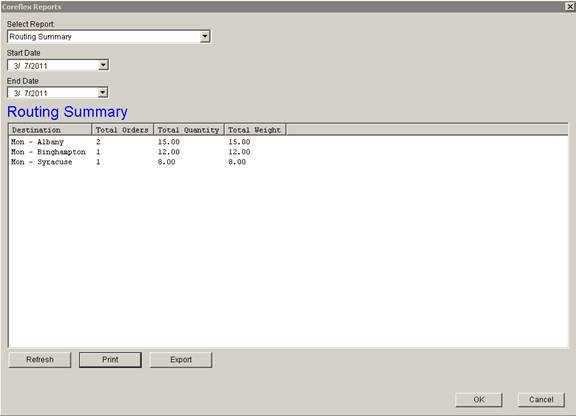Sort by the Destination column header
Screen dimensions: 576x416
(x=50, y=130)
